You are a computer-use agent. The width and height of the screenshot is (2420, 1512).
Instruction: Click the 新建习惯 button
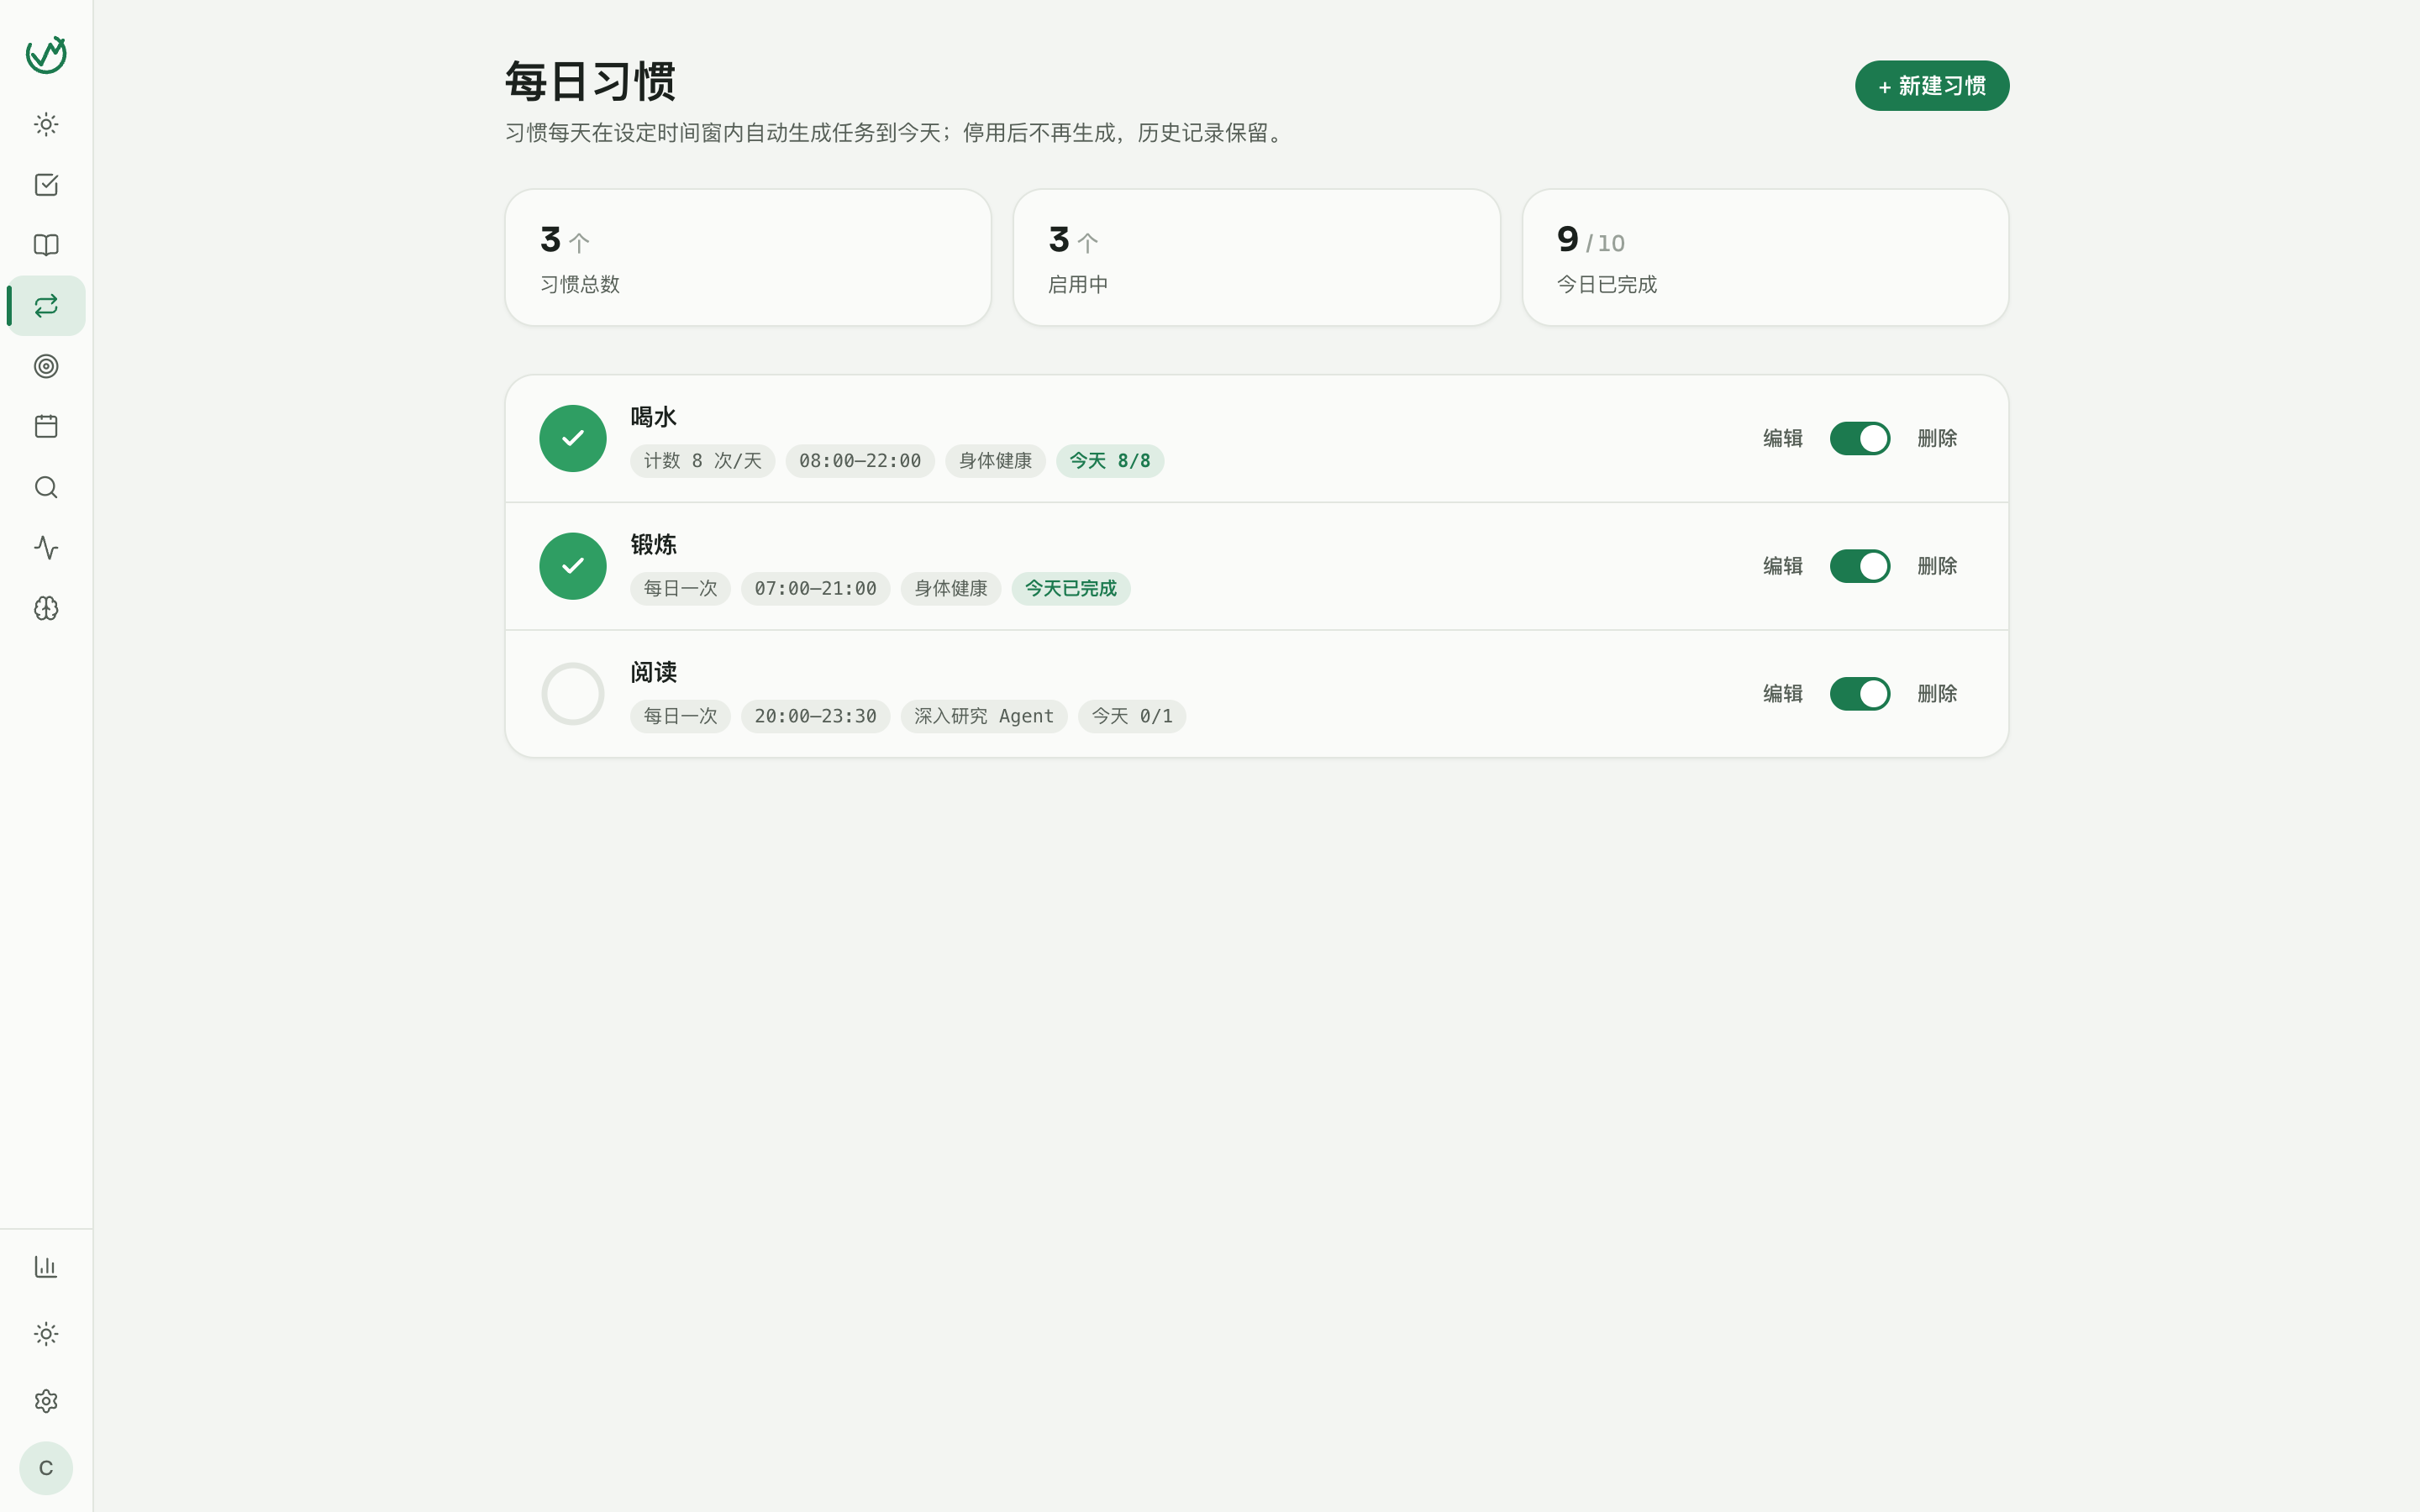pyautogui.click(x=1932, y=86)
